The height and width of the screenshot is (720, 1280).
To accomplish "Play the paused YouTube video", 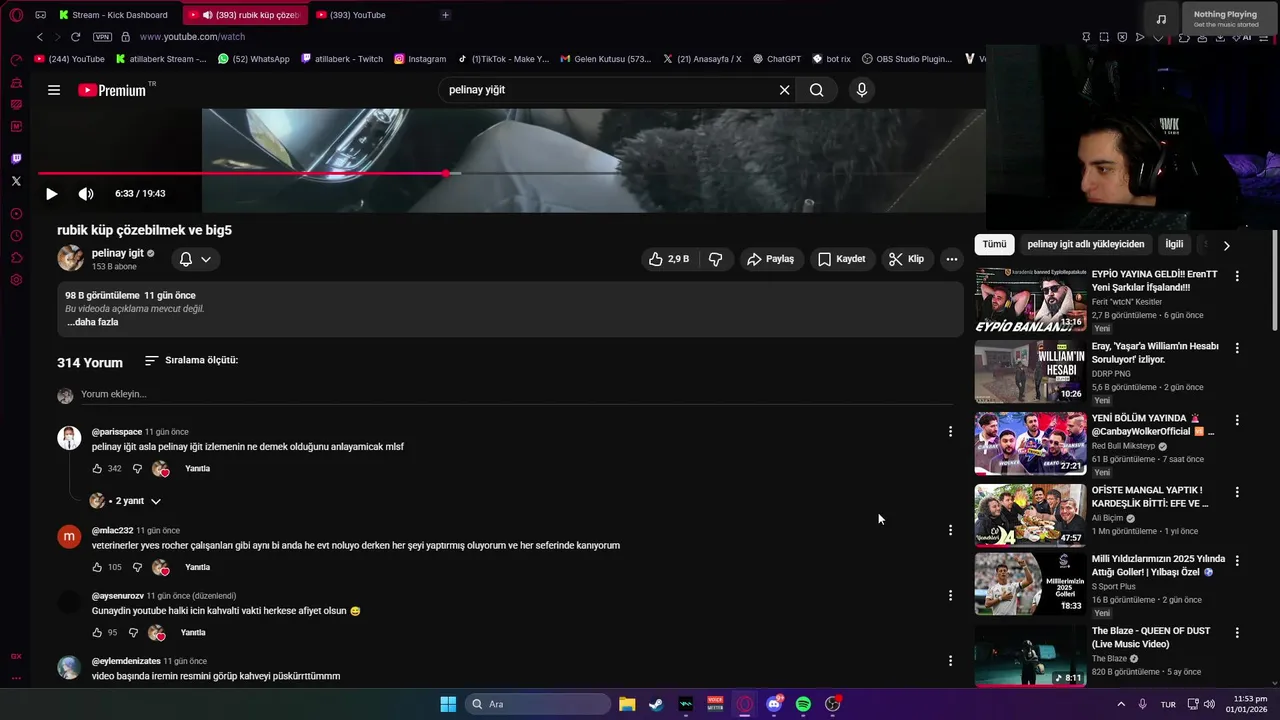I will [x=52, y=194].
